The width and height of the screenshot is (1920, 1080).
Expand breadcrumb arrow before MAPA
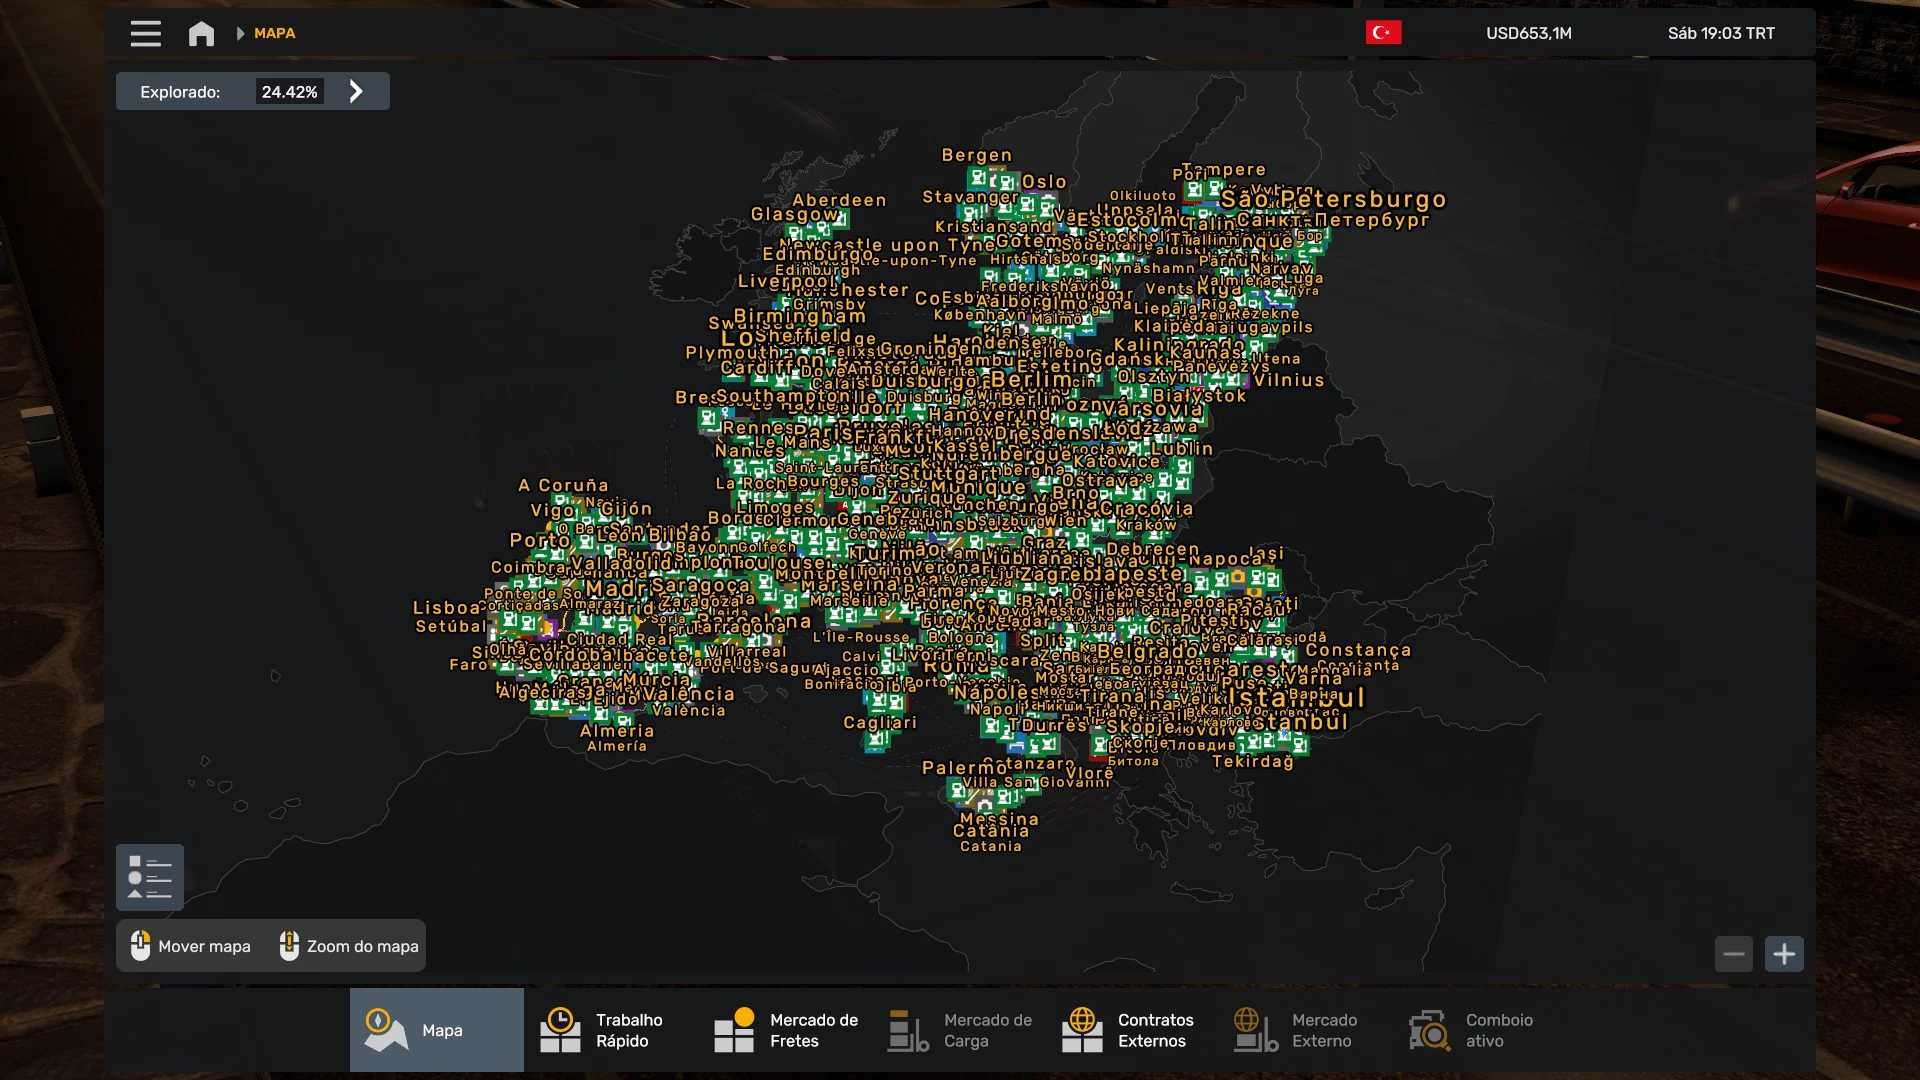coord(240,33)
